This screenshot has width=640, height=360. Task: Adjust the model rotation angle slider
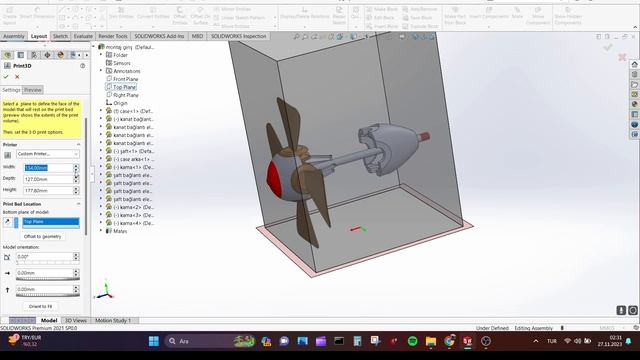pyautogui.click(x=48, y=262)
